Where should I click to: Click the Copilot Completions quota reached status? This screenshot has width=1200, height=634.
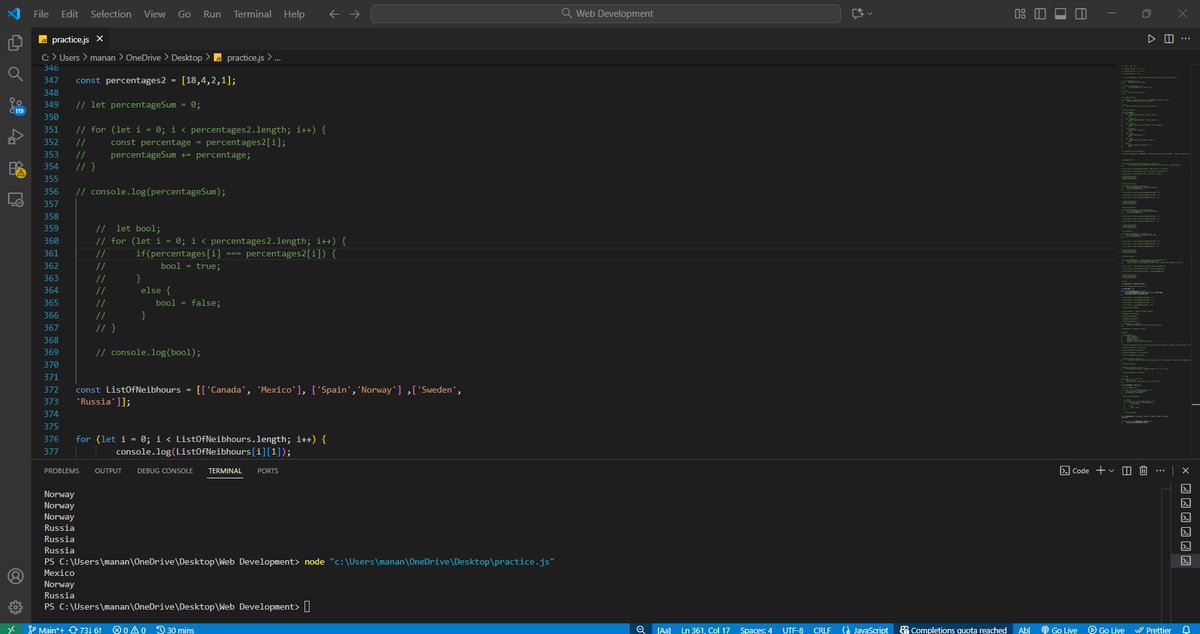point(952,629)
